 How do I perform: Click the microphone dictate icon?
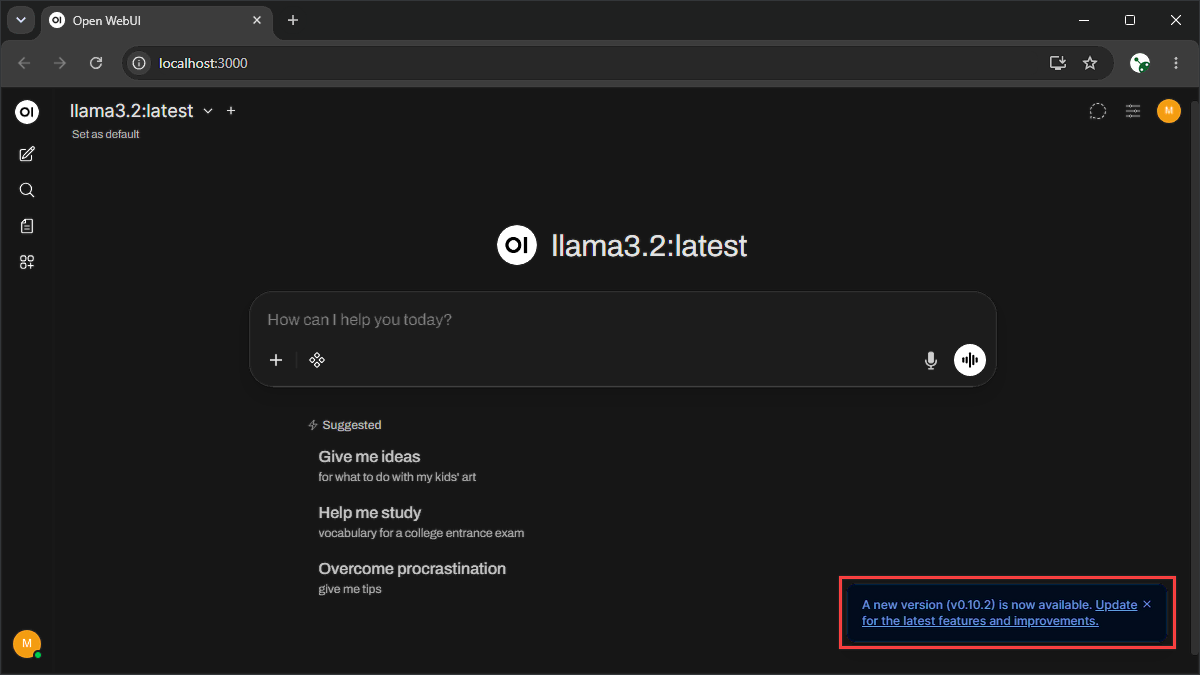pyautogui.click(x=931, y=360)
